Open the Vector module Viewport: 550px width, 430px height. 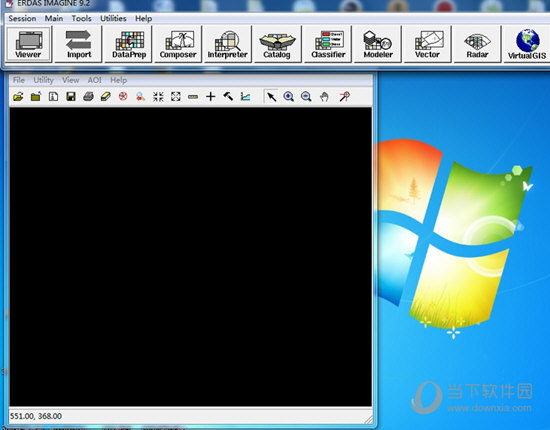coord(428,44)
